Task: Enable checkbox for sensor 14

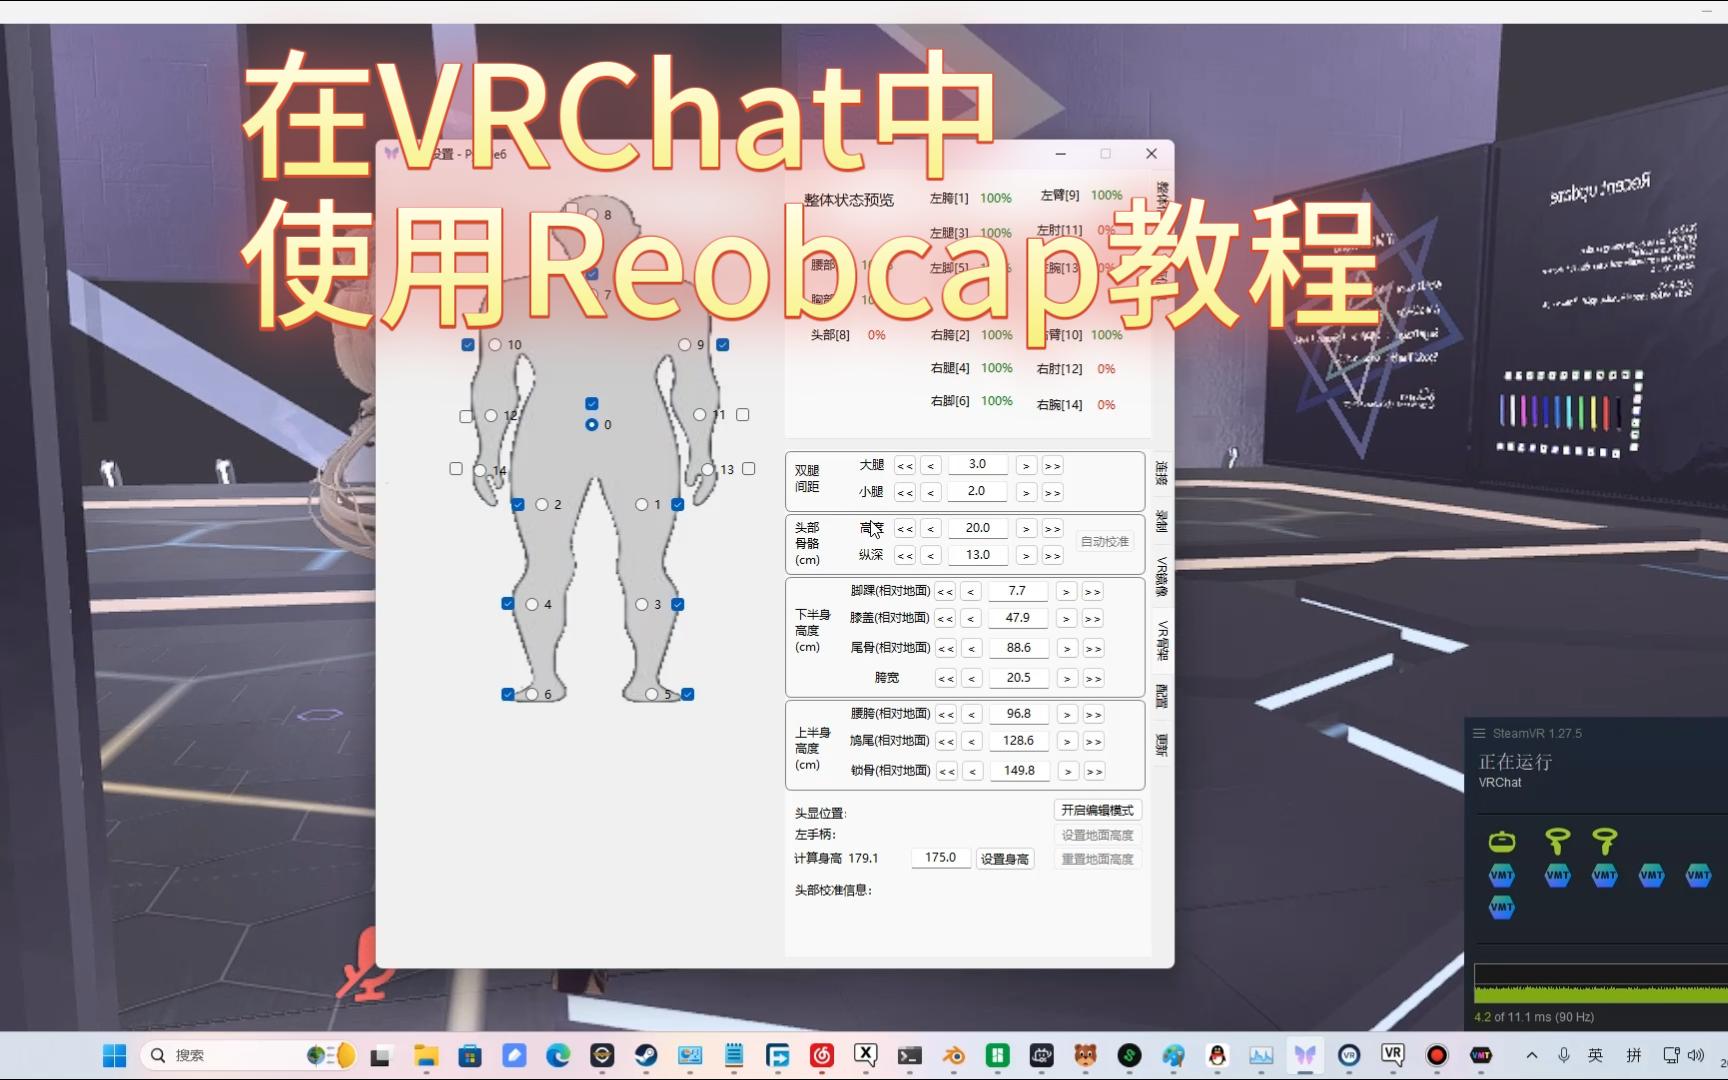Action: 456,468
